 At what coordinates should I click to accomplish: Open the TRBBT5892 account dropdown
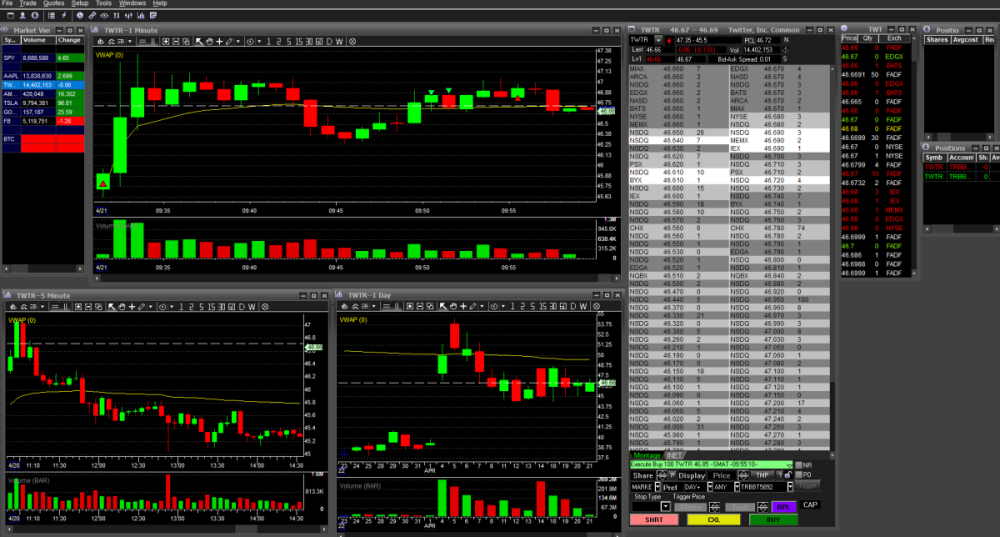(790, 487)
